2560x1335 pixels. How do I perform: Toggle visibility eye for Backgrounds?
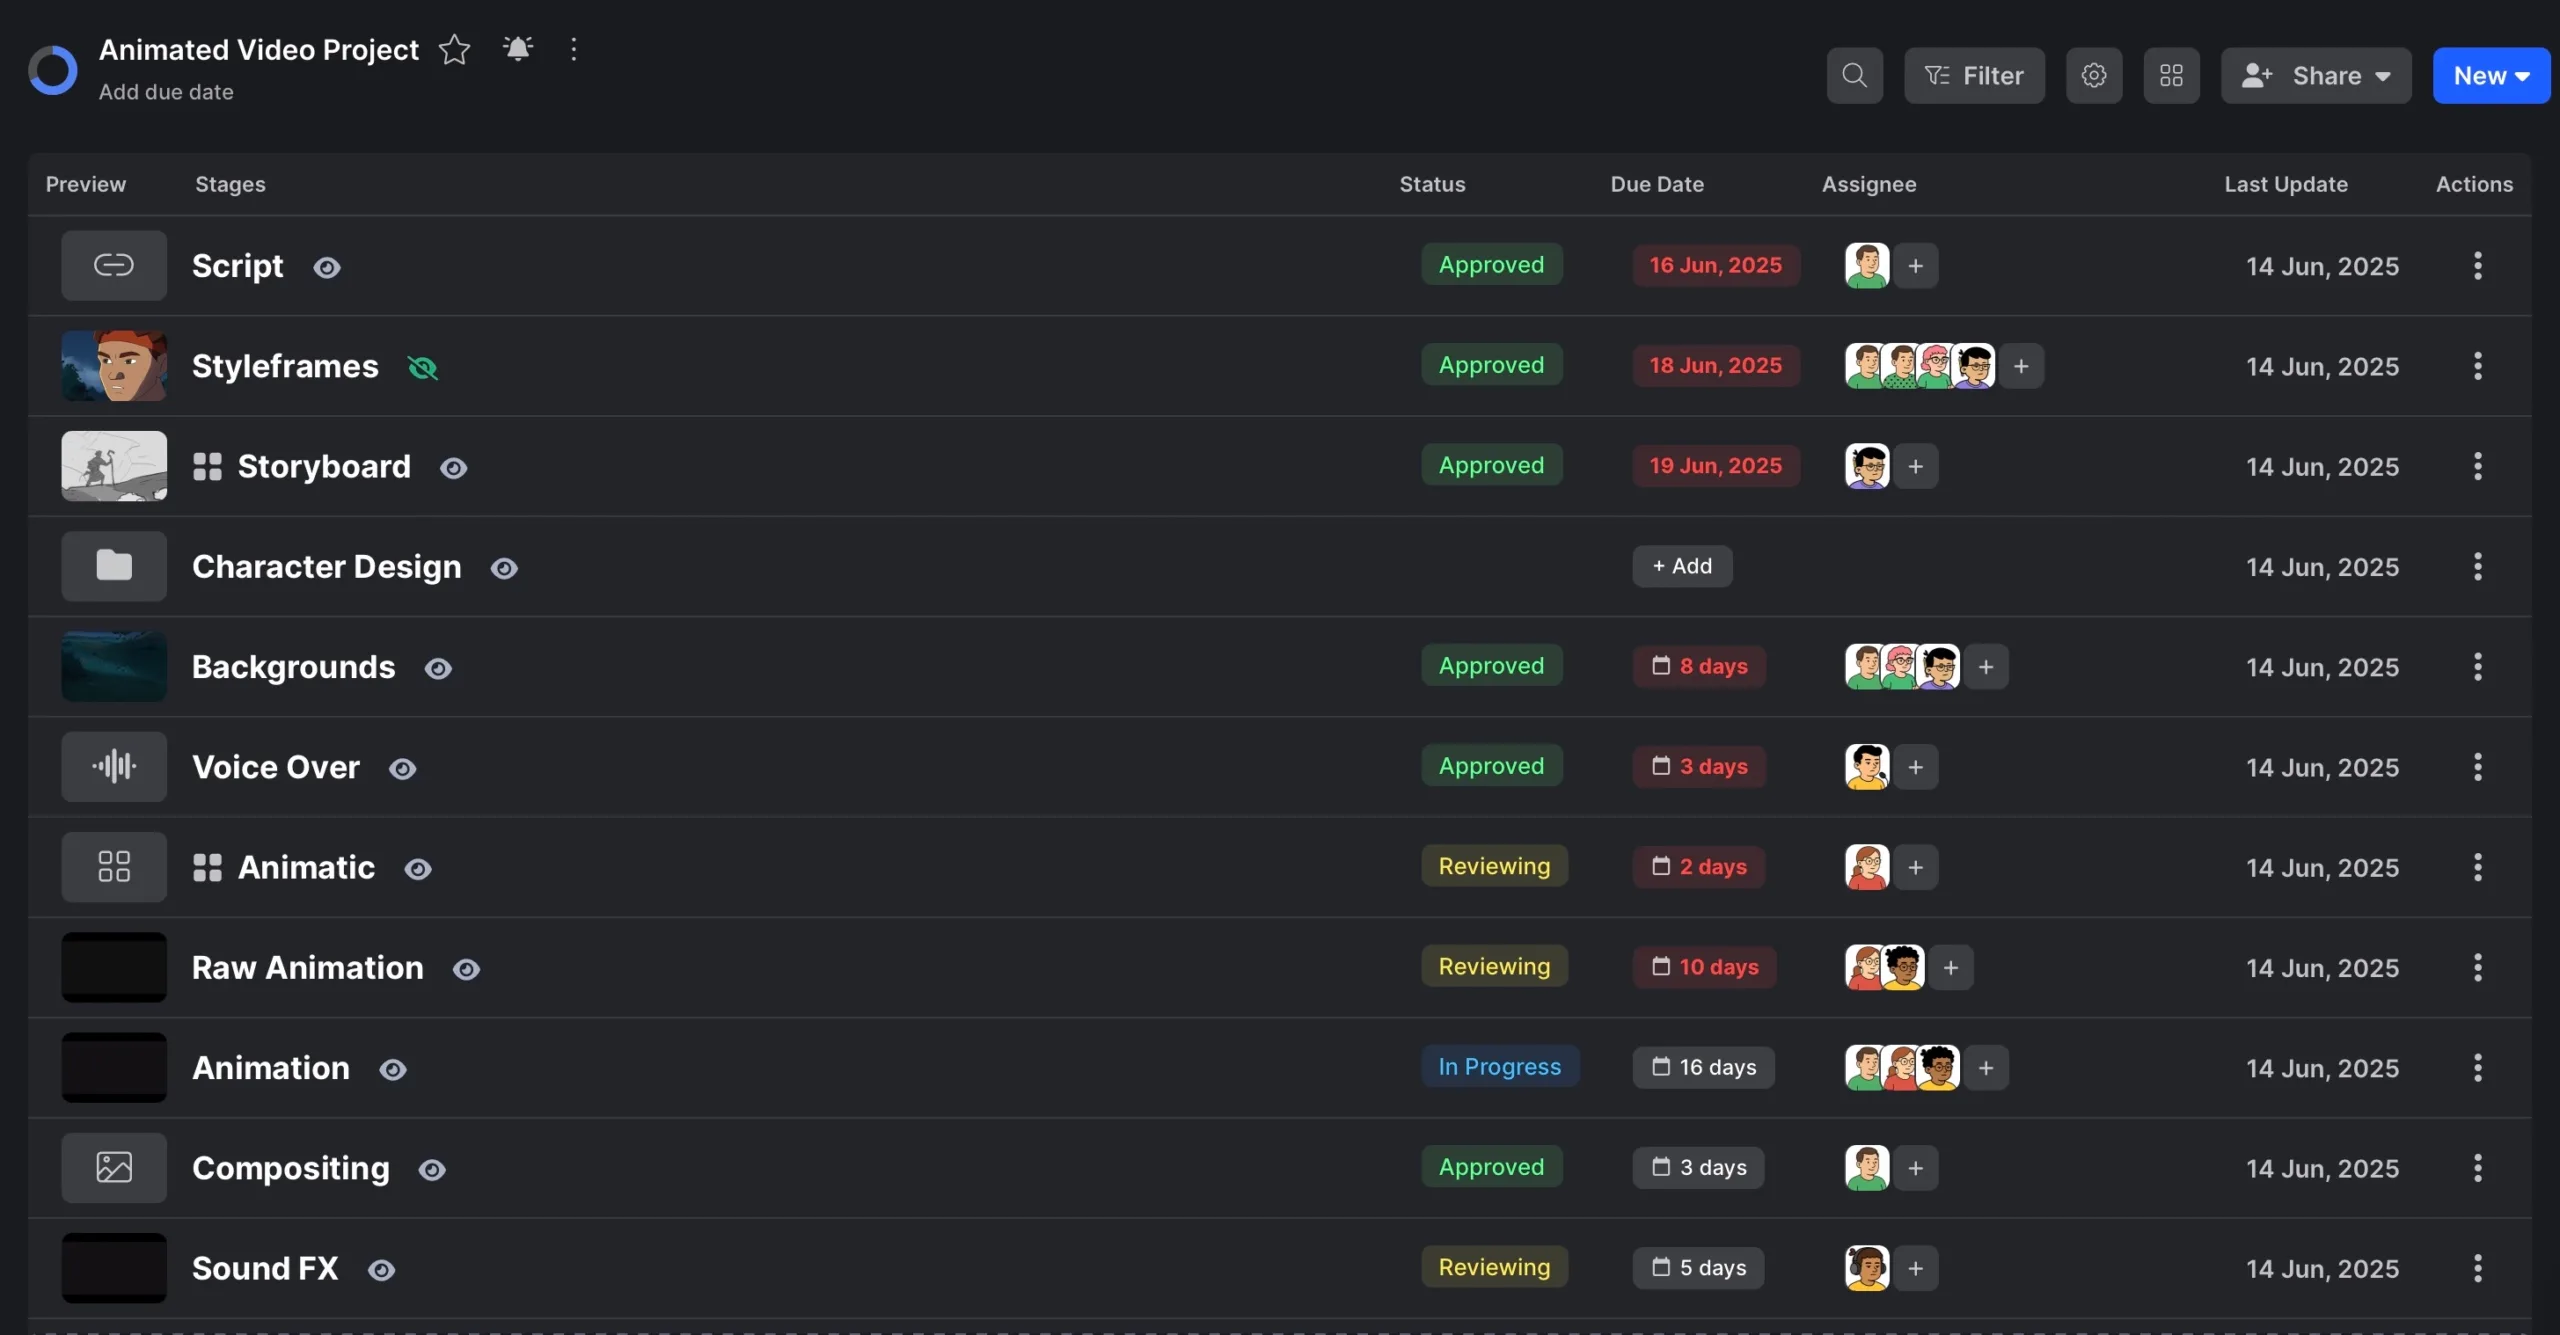[438, 668]
